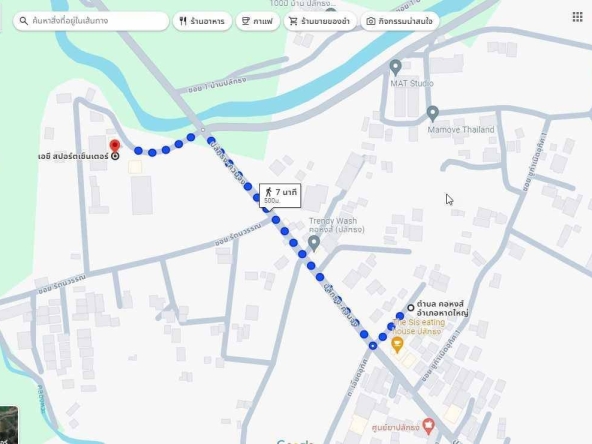This screenshot has width=592, height=444.
Task: Click the MAT Studio map pin
Action: (x=395, y=68)
